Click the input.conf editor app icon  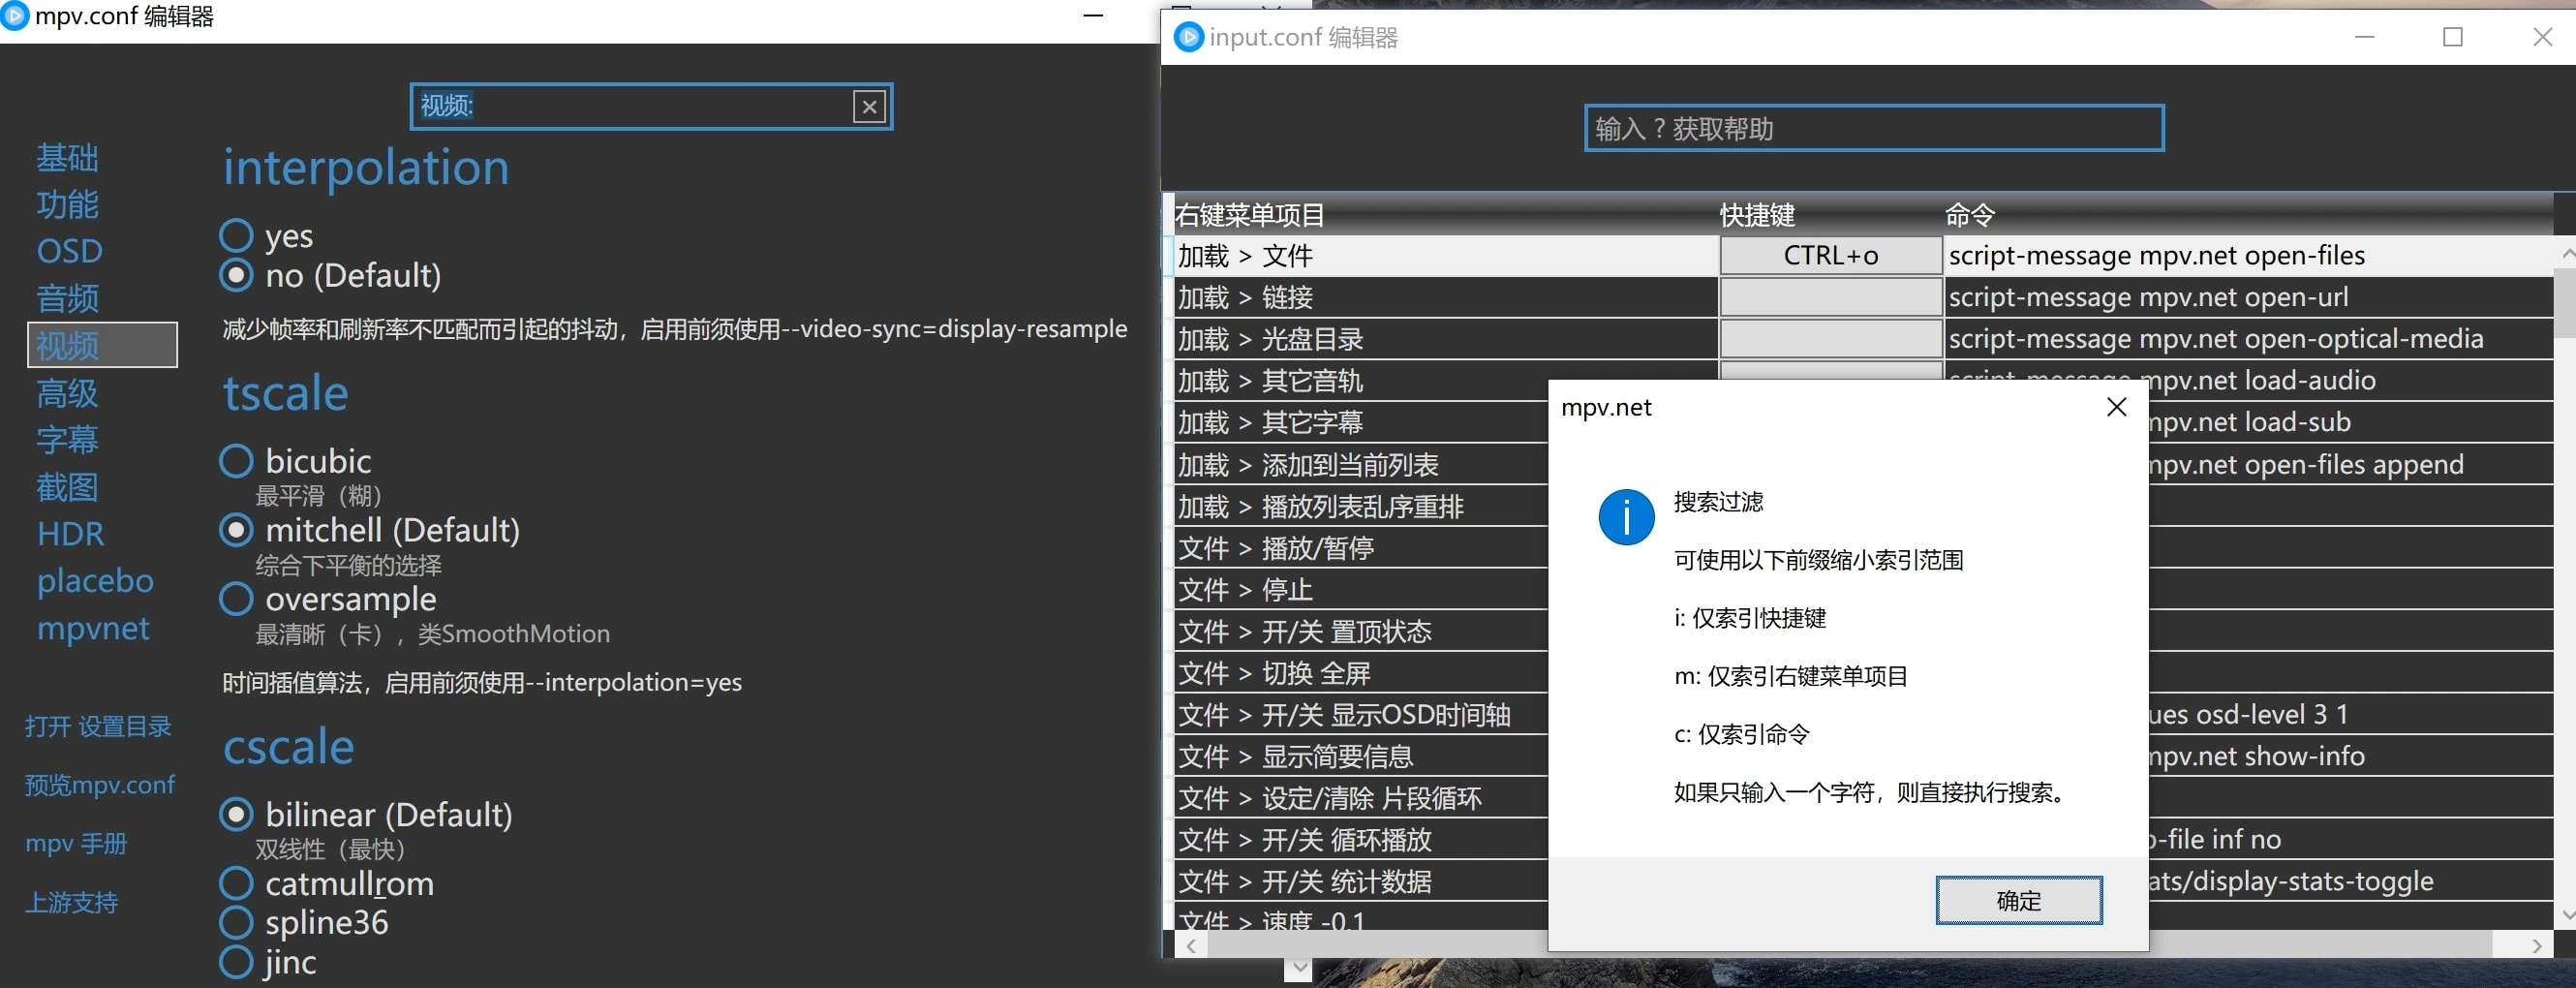tap(1188, 37)
